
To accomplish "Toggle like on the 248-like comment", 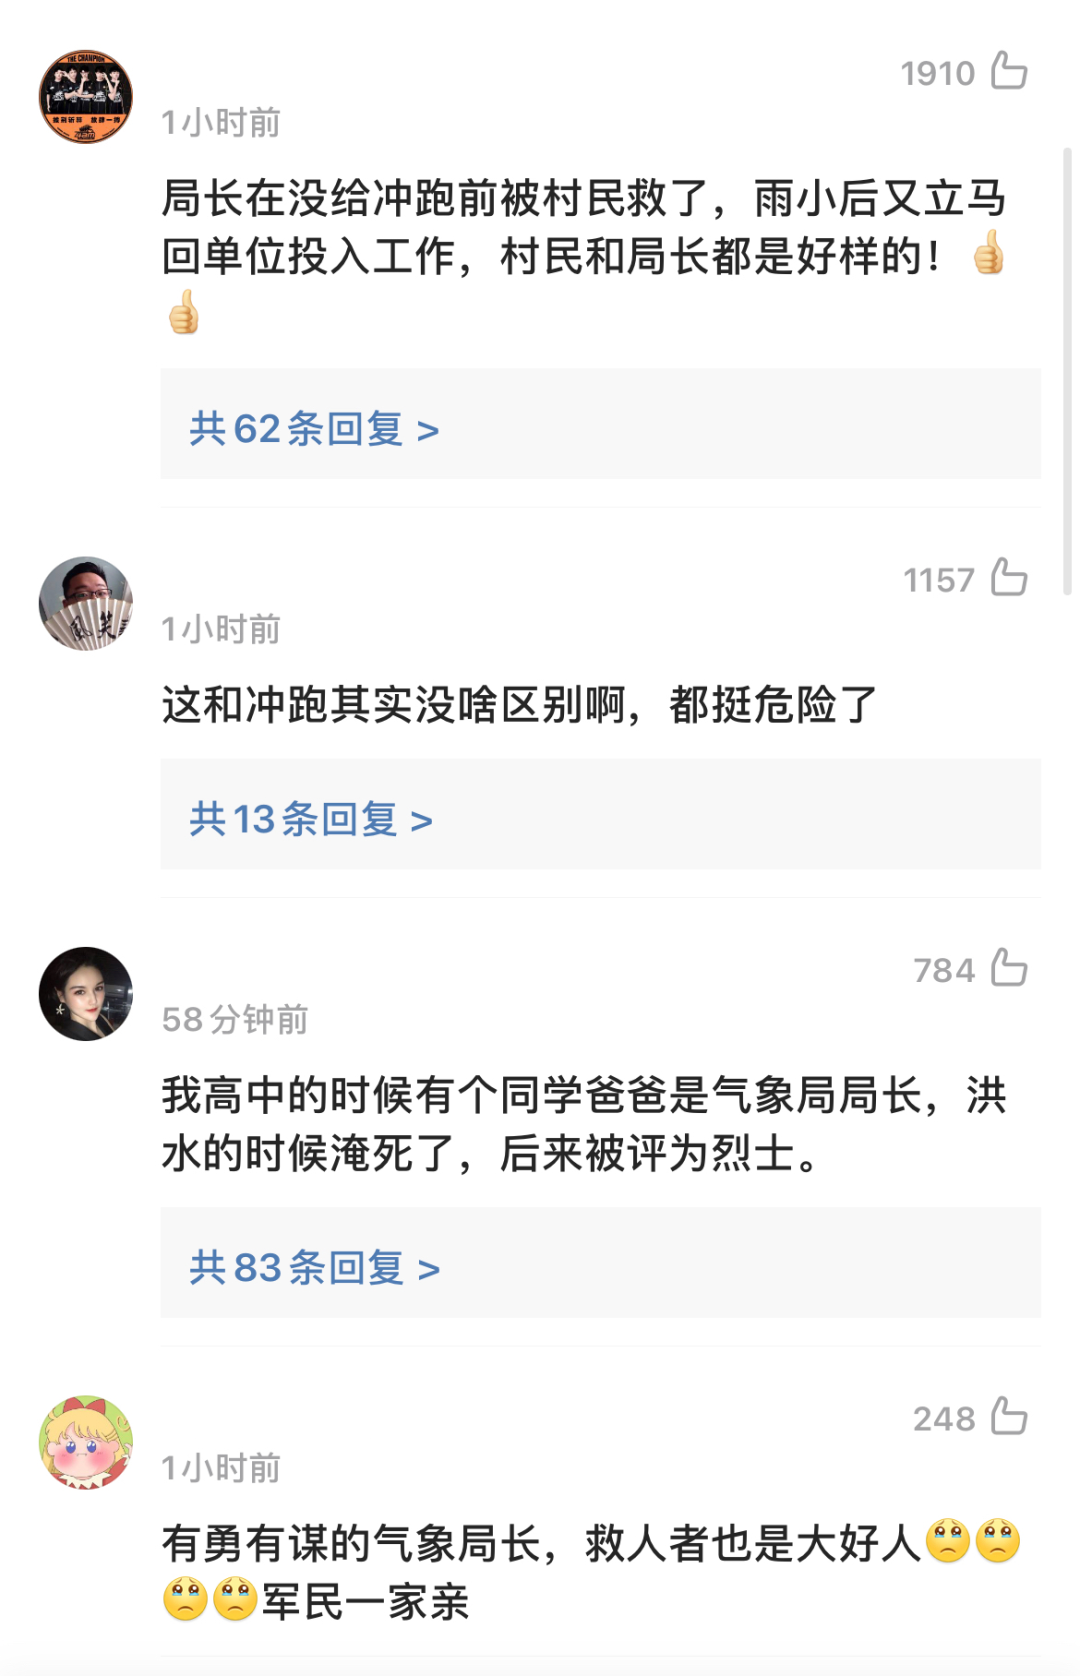I will [1008, 1417].
